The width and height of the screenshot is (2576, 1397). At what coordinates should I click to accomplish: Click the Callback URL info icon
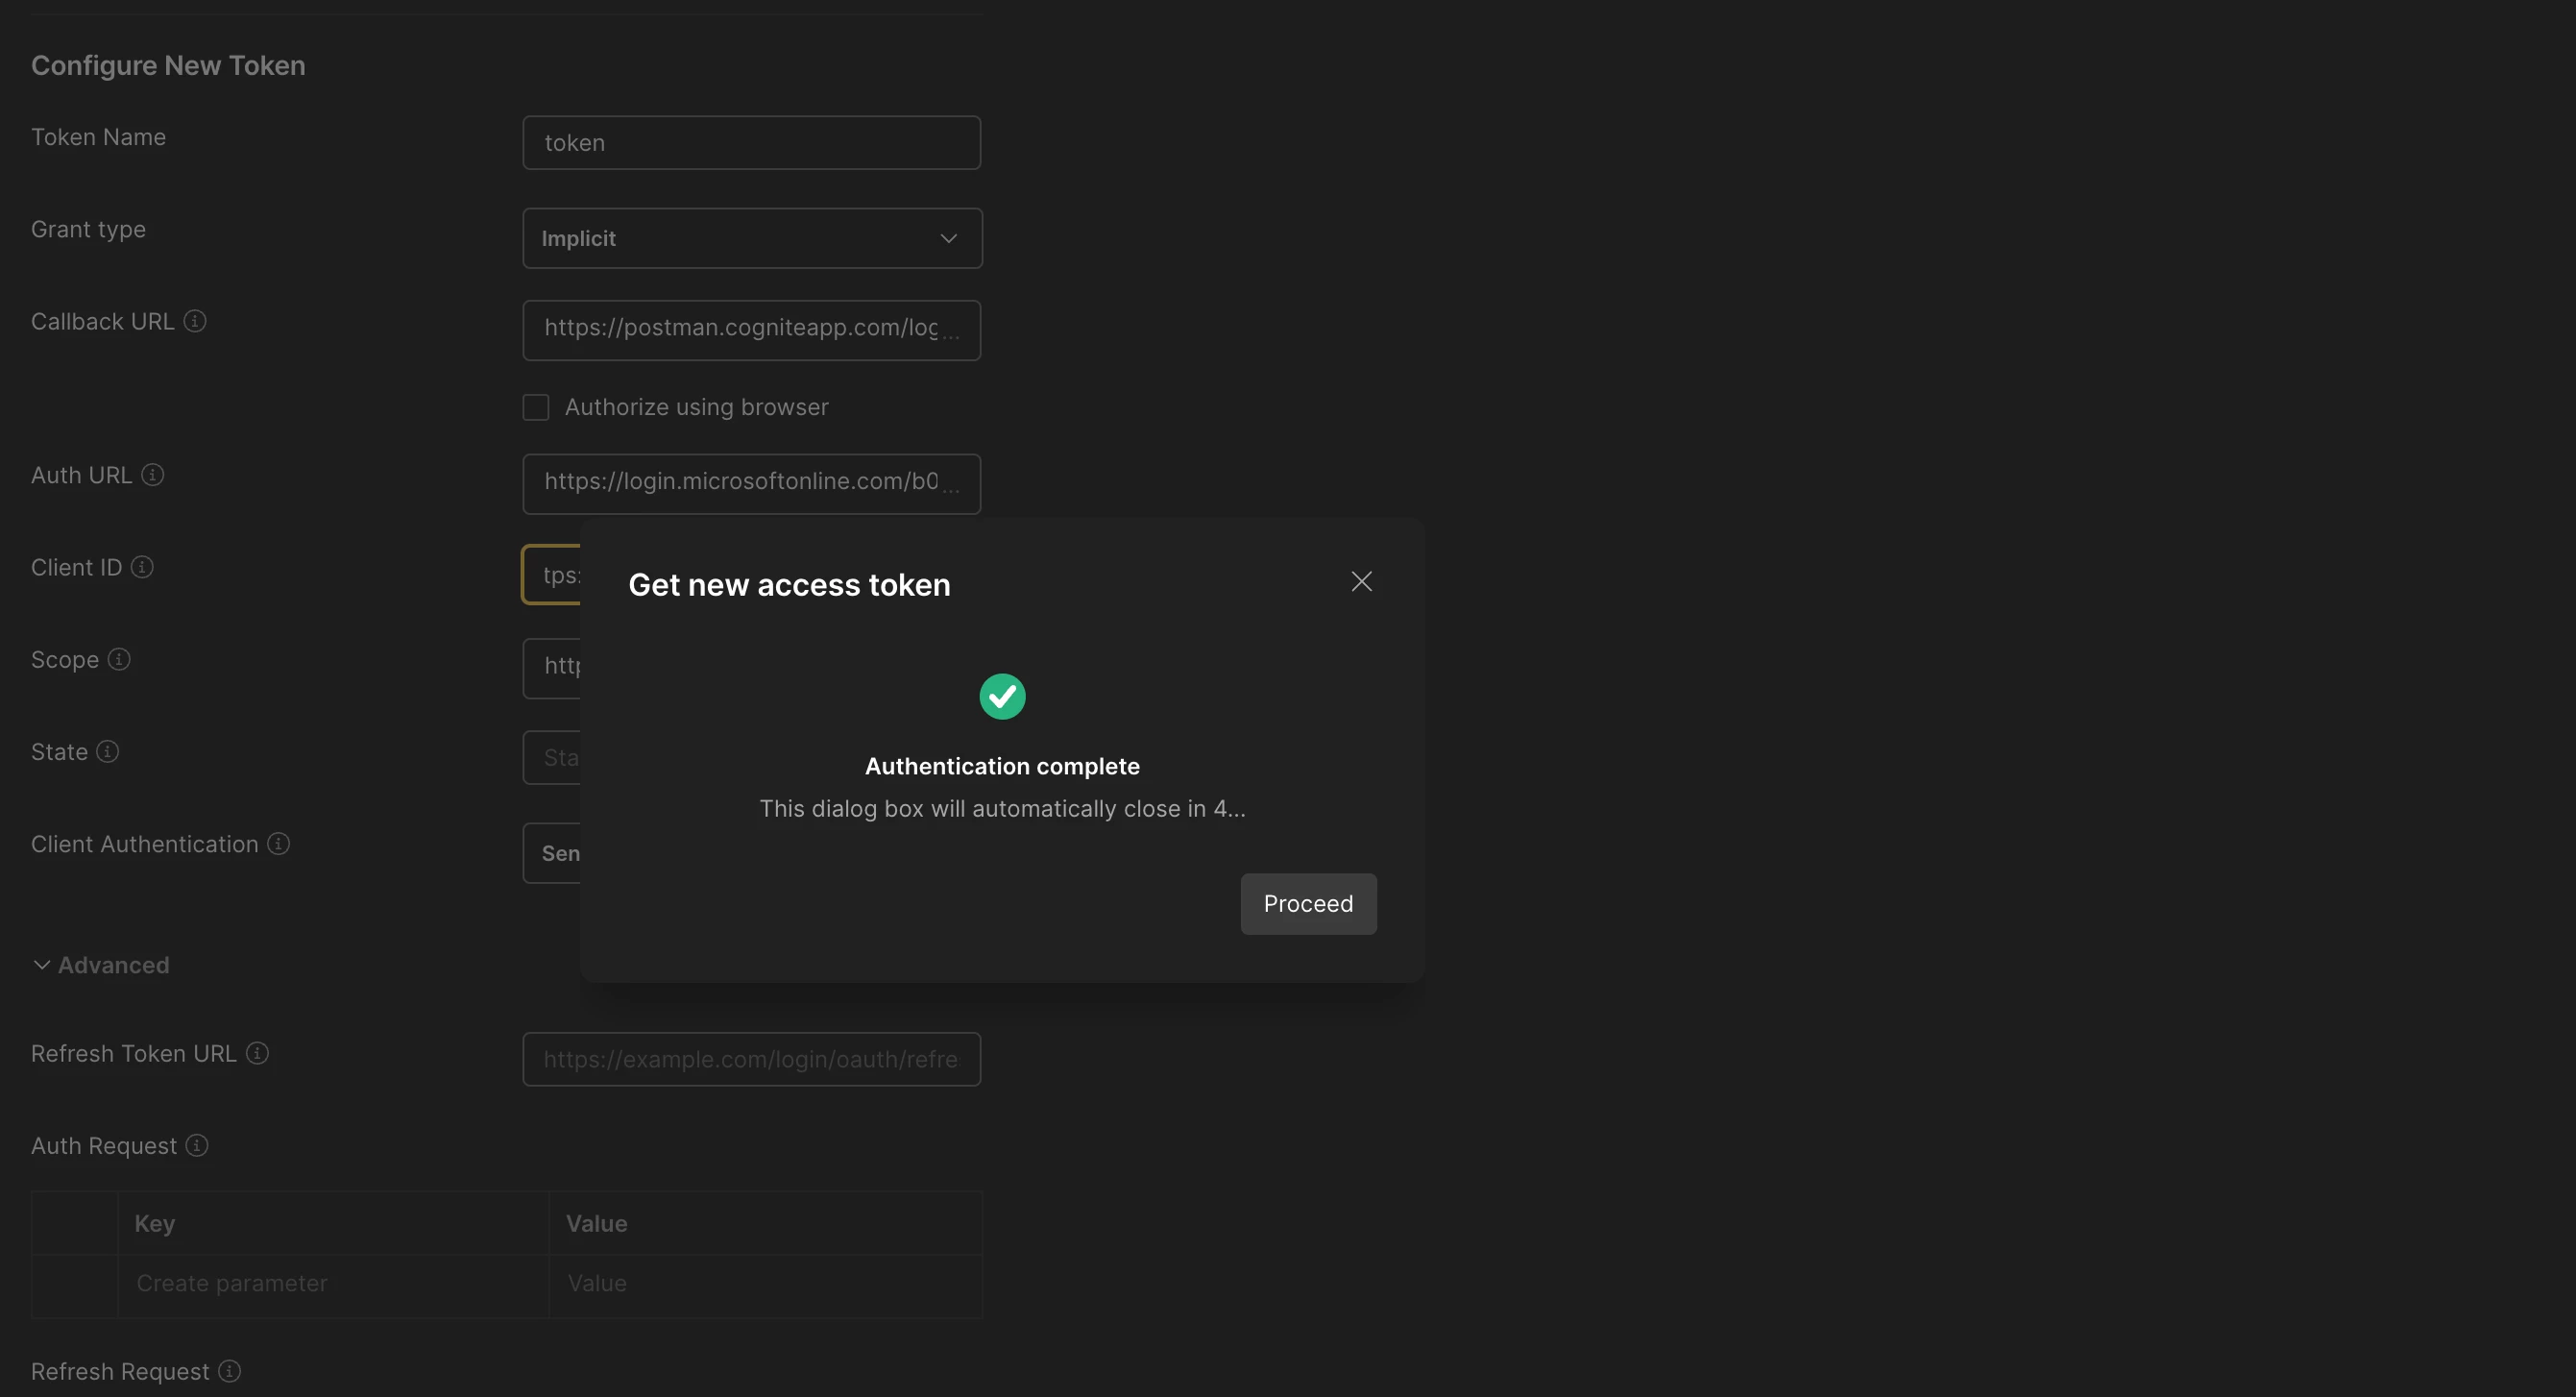coord(195,321)
